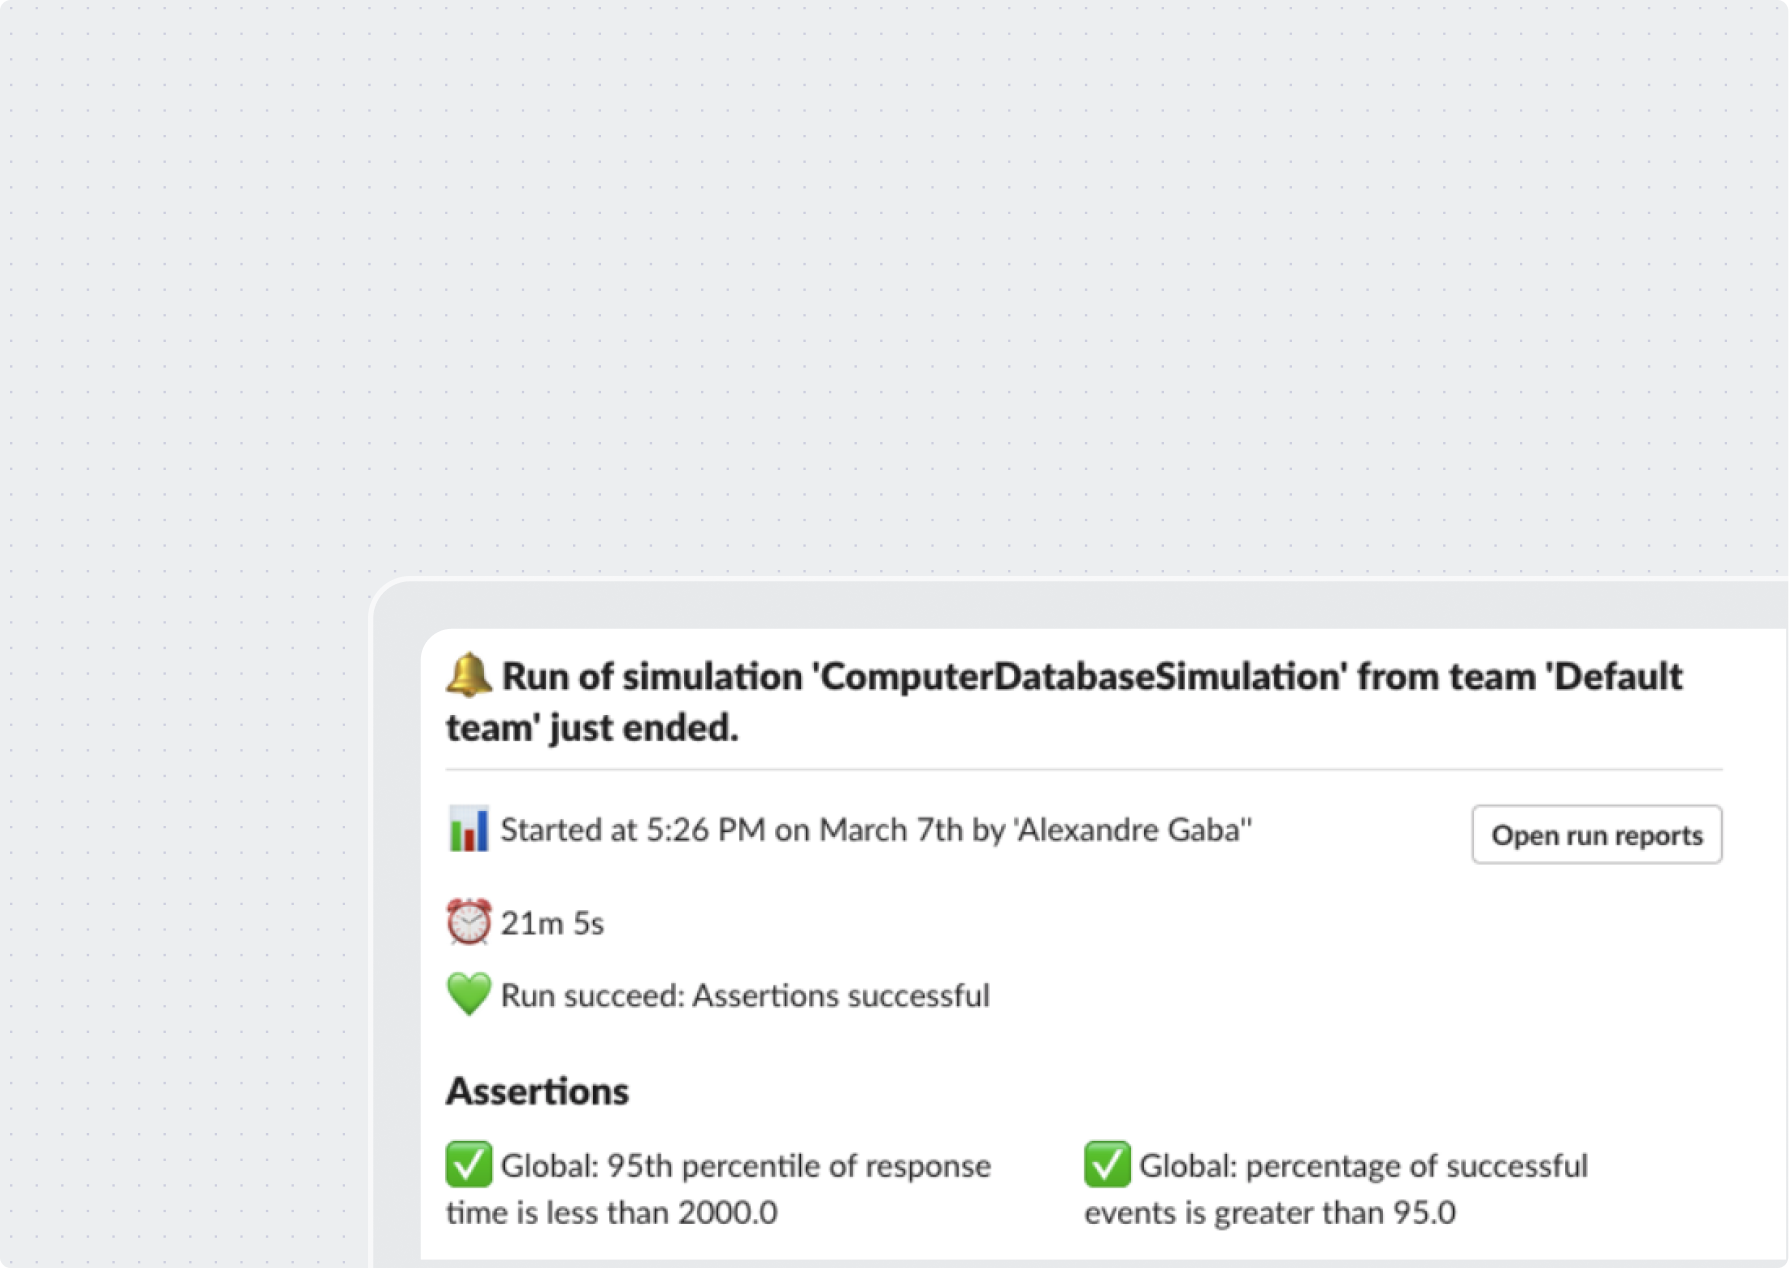Click the bar chart icon
The width and height of the screenshot is (1789, 1268).
(468, 829)
